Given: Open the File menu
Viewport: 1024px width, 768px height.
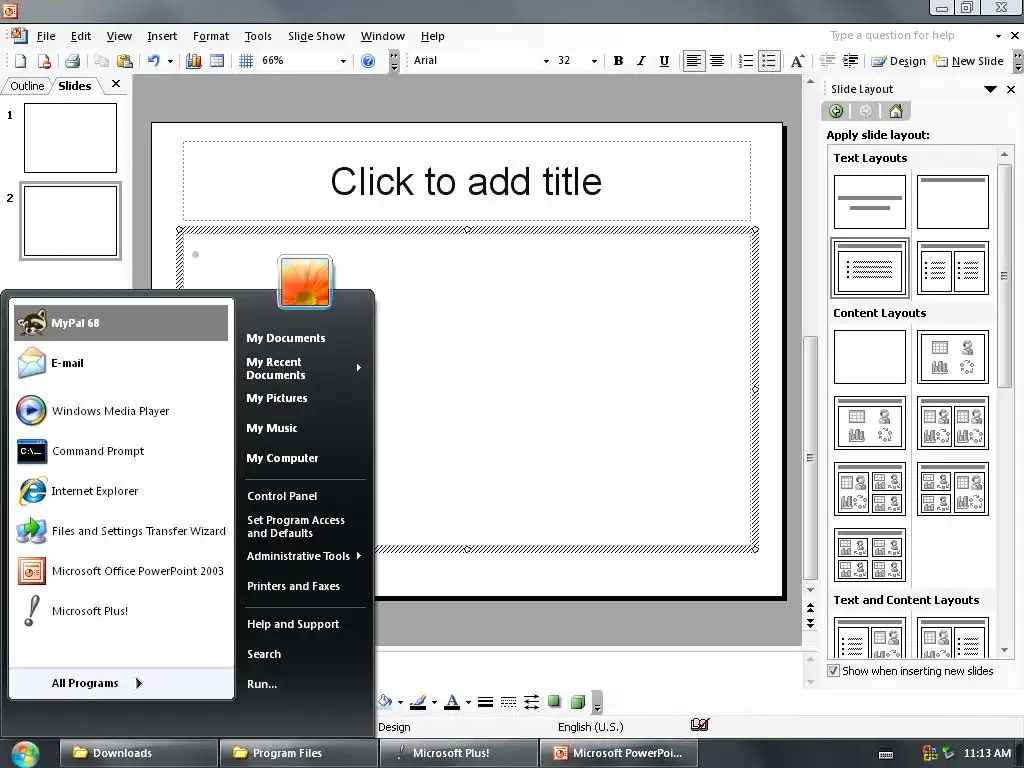Looking at the screenshot, I should [46, 36].
